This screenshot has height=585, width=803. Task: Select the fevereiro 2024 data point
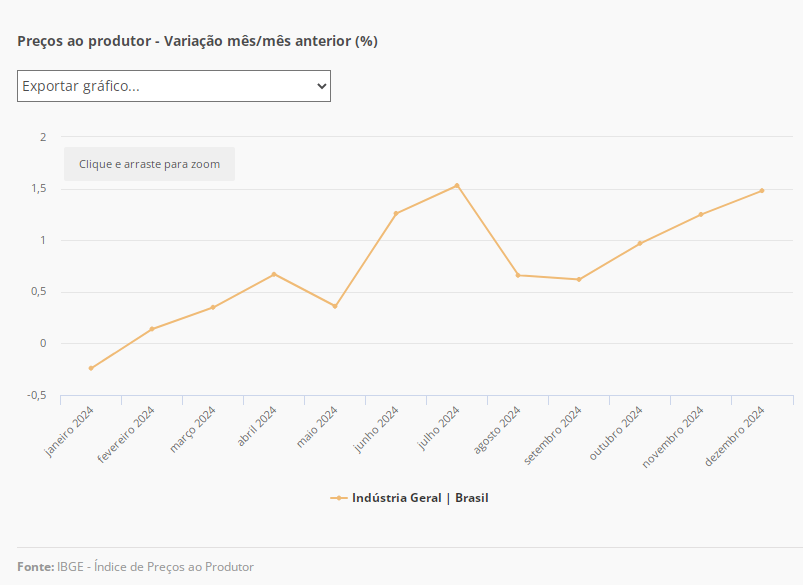[x=152, y=329]
